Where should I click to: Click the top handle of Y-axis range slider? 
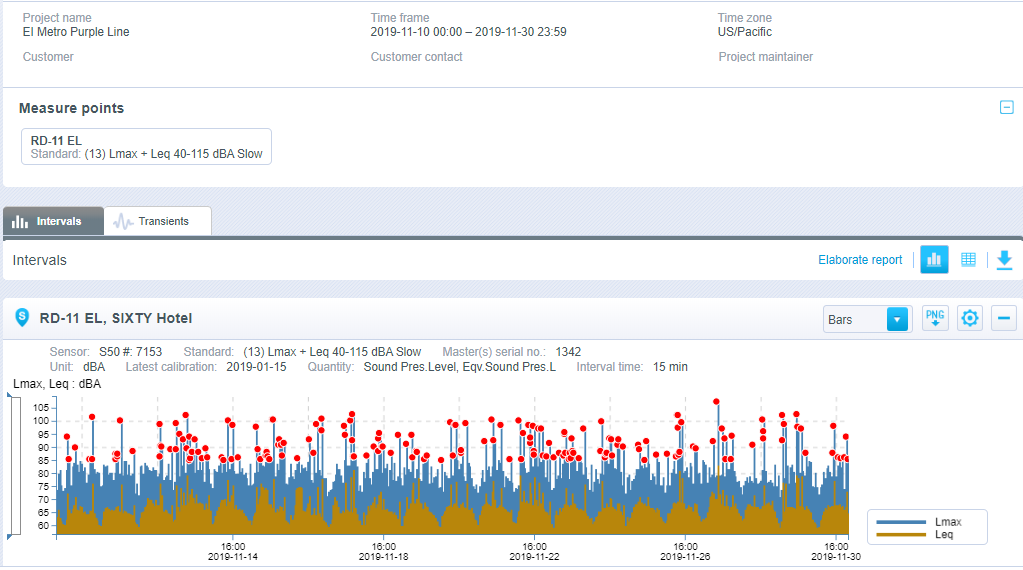[11, 398]
